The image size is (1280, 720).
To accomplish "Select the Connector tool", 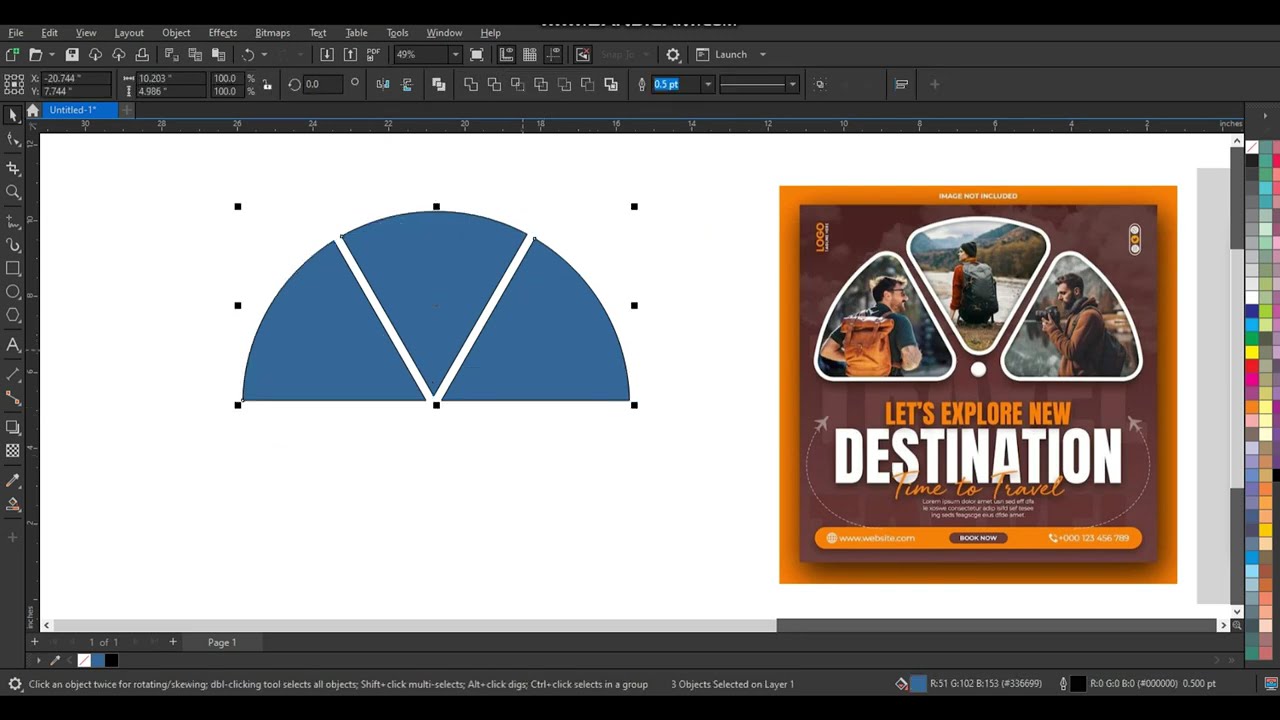I will 13,398.
